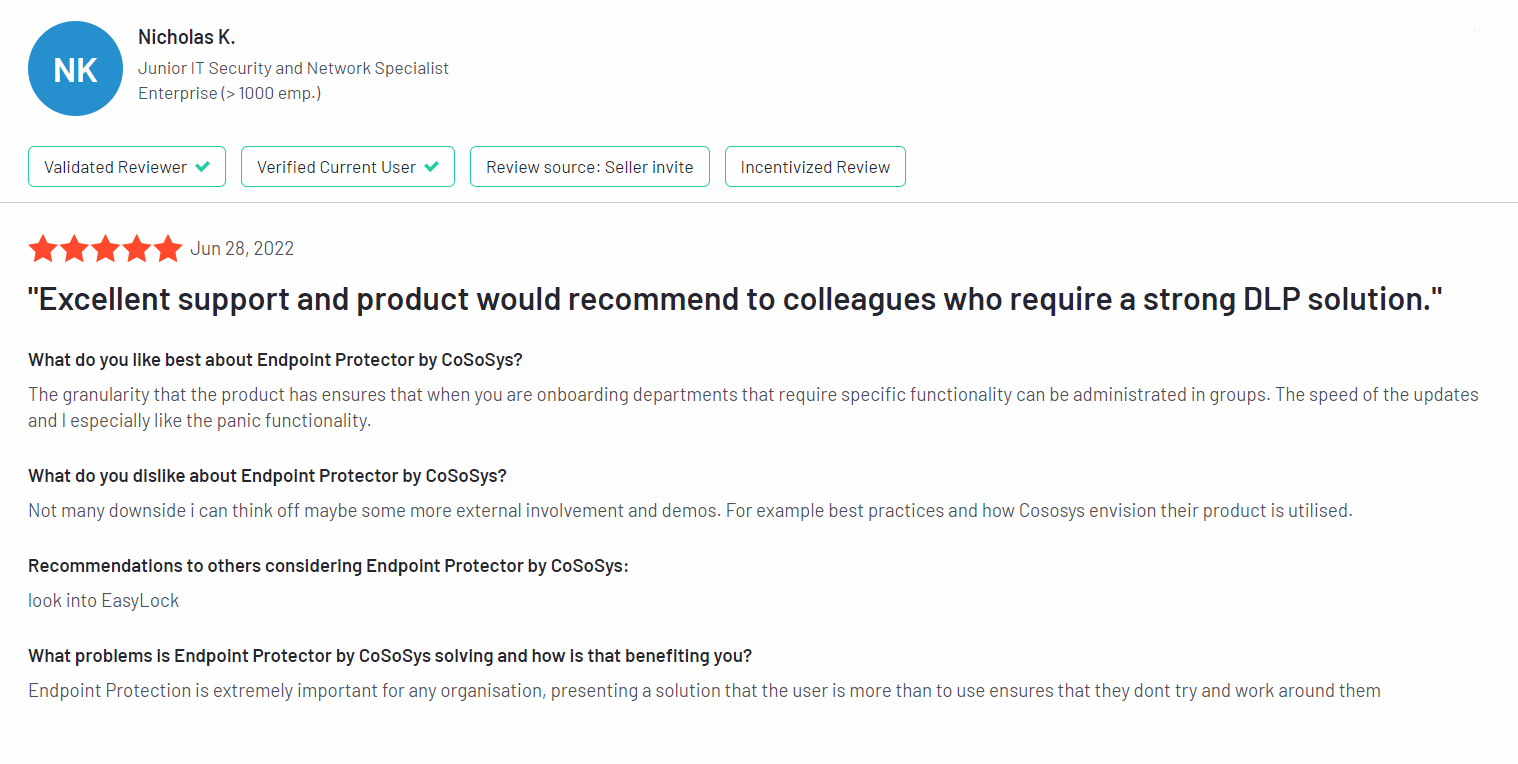Click the first rating star
Screen dimensions: 1518x764
click(43, 248)
